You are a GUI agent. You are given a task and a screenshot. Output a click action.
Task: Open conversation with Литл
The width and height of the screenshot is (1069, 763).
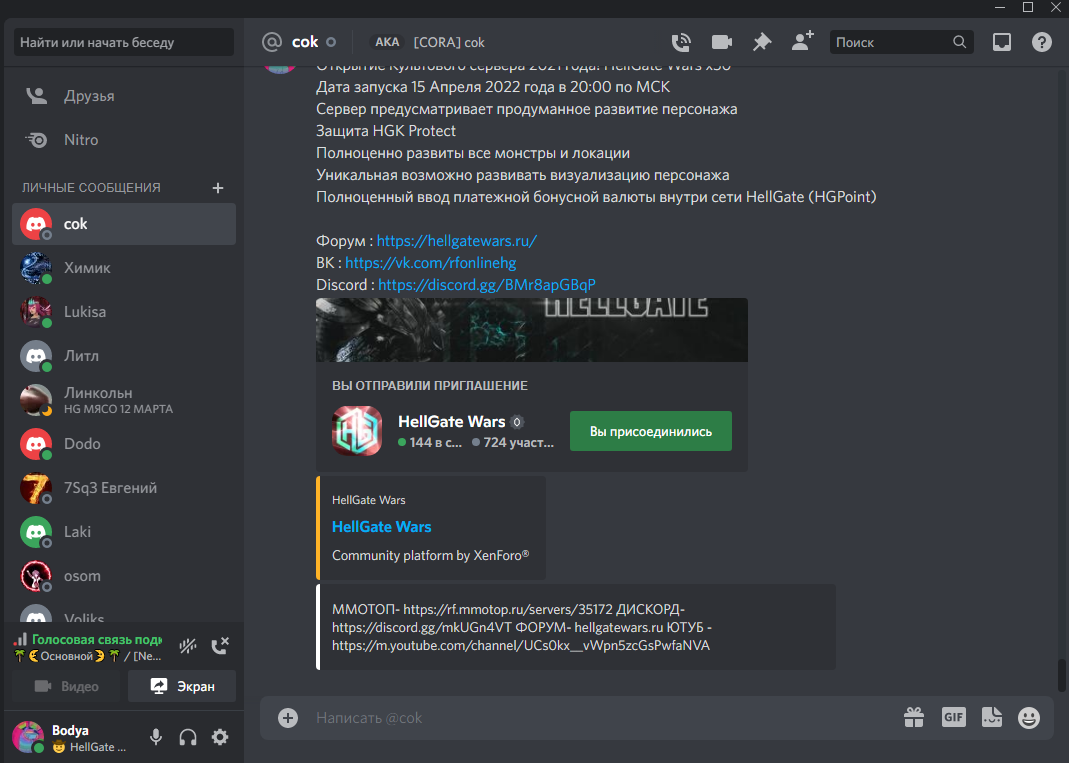[124, 356]
